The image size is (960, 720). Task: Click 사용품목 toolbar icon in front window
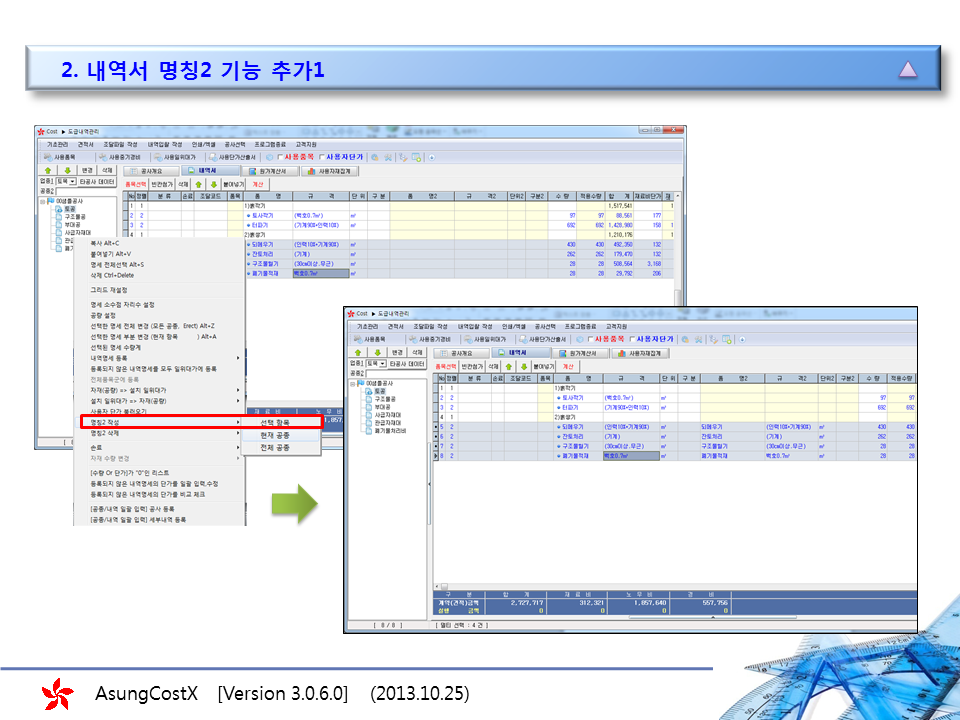358,339
